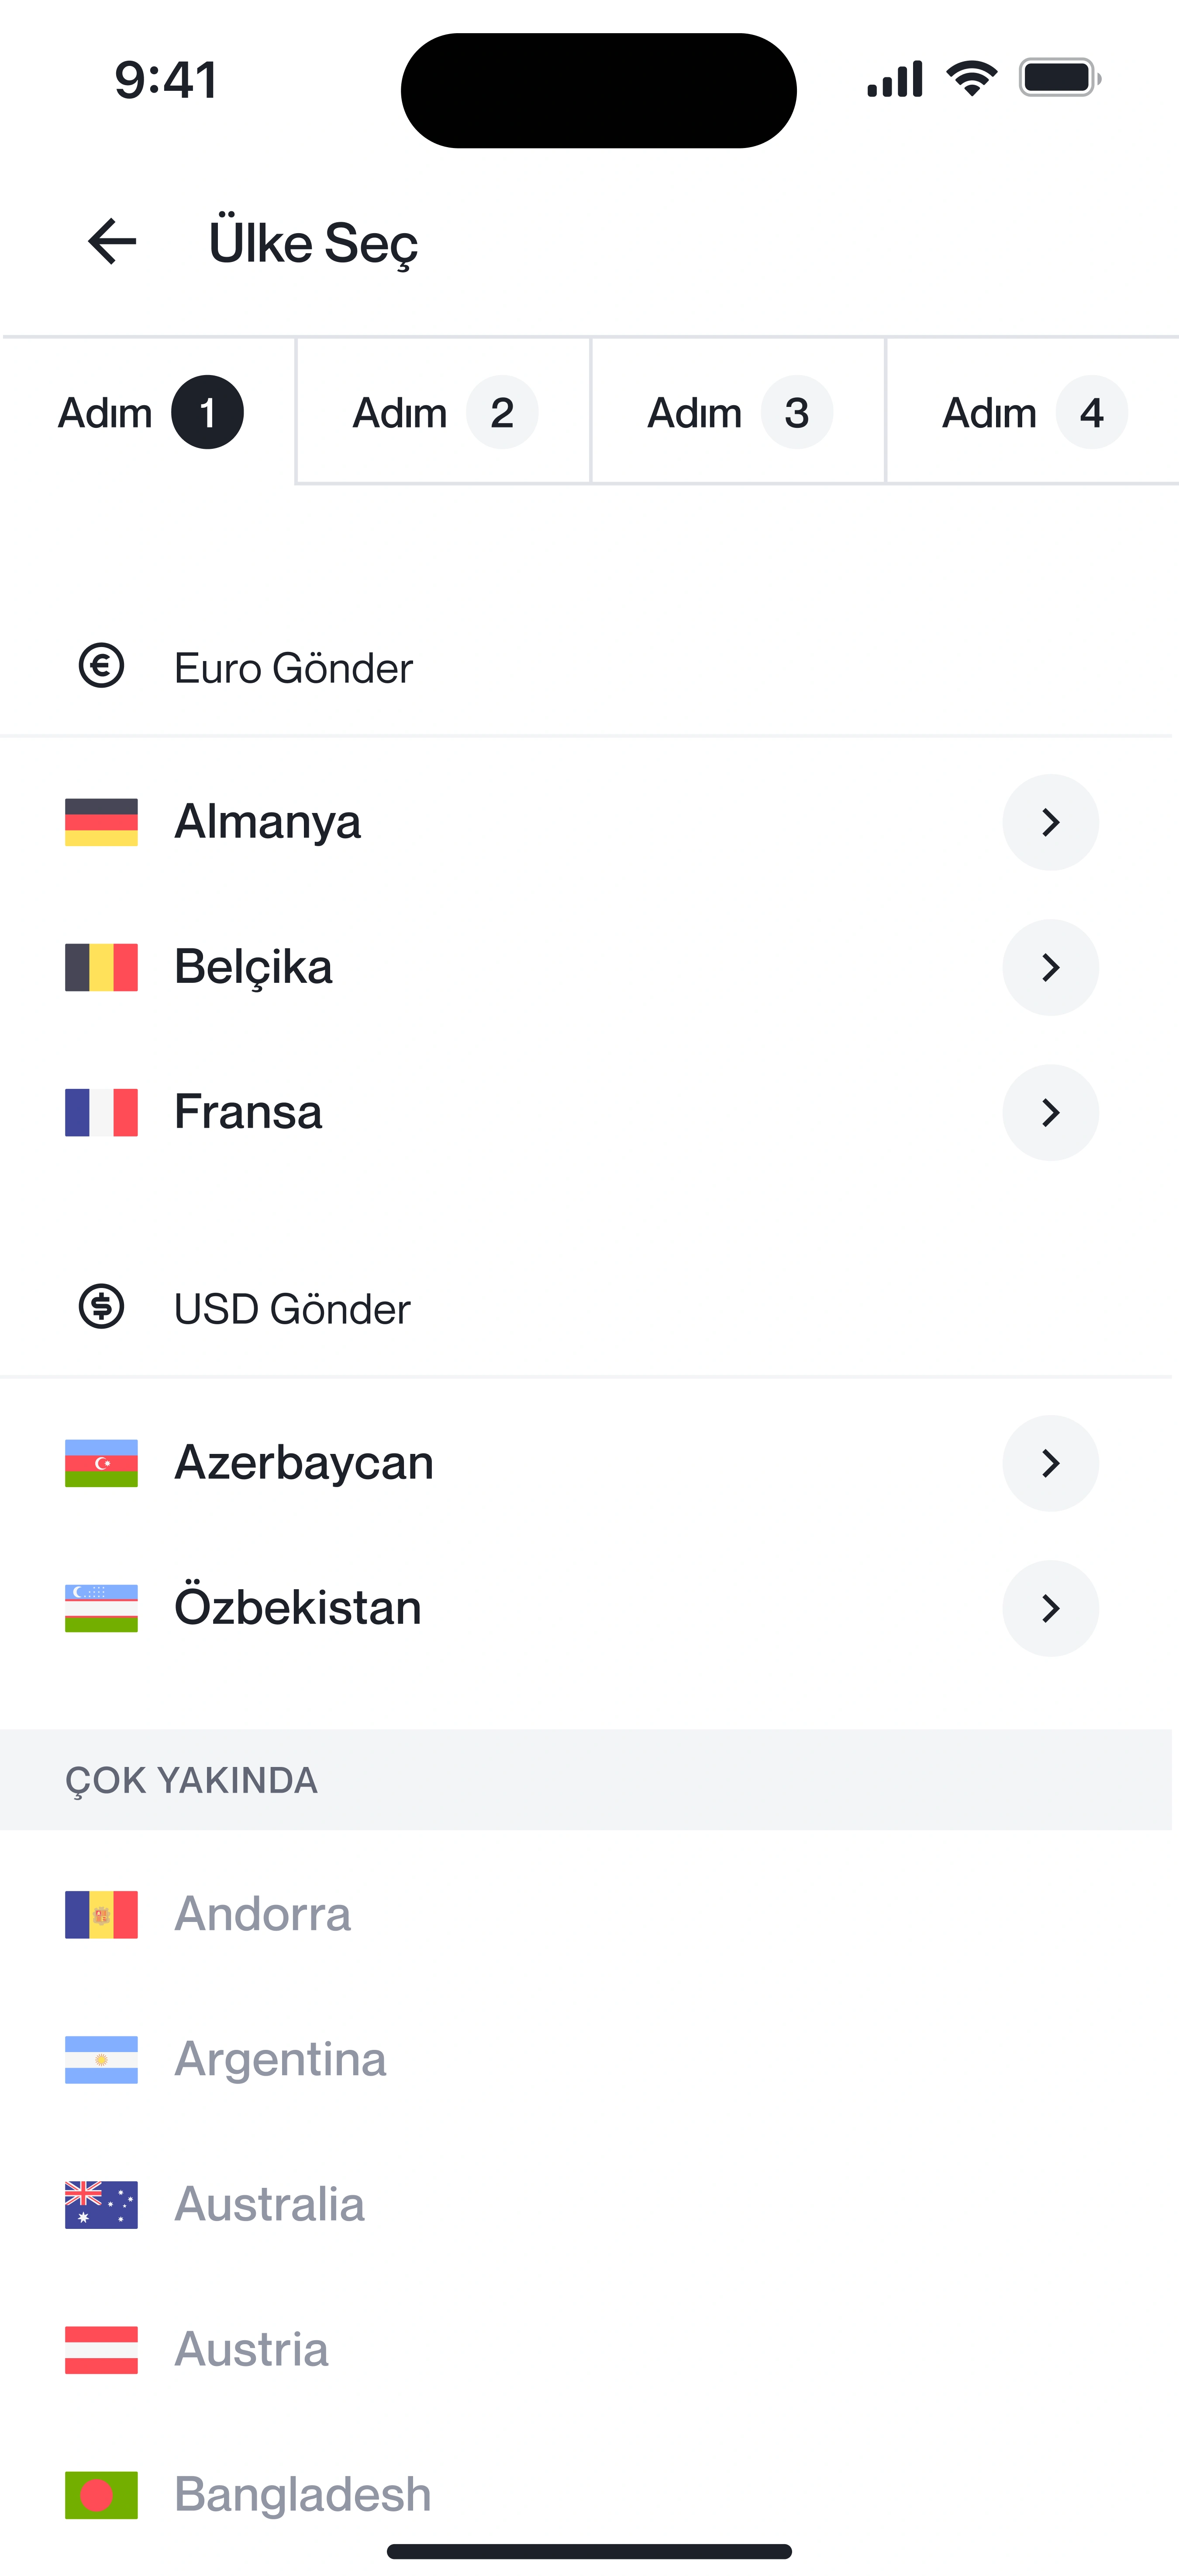Click the Euro currency icon
The height and width of the screenshot is (2576, 1179).
point(101,666)
